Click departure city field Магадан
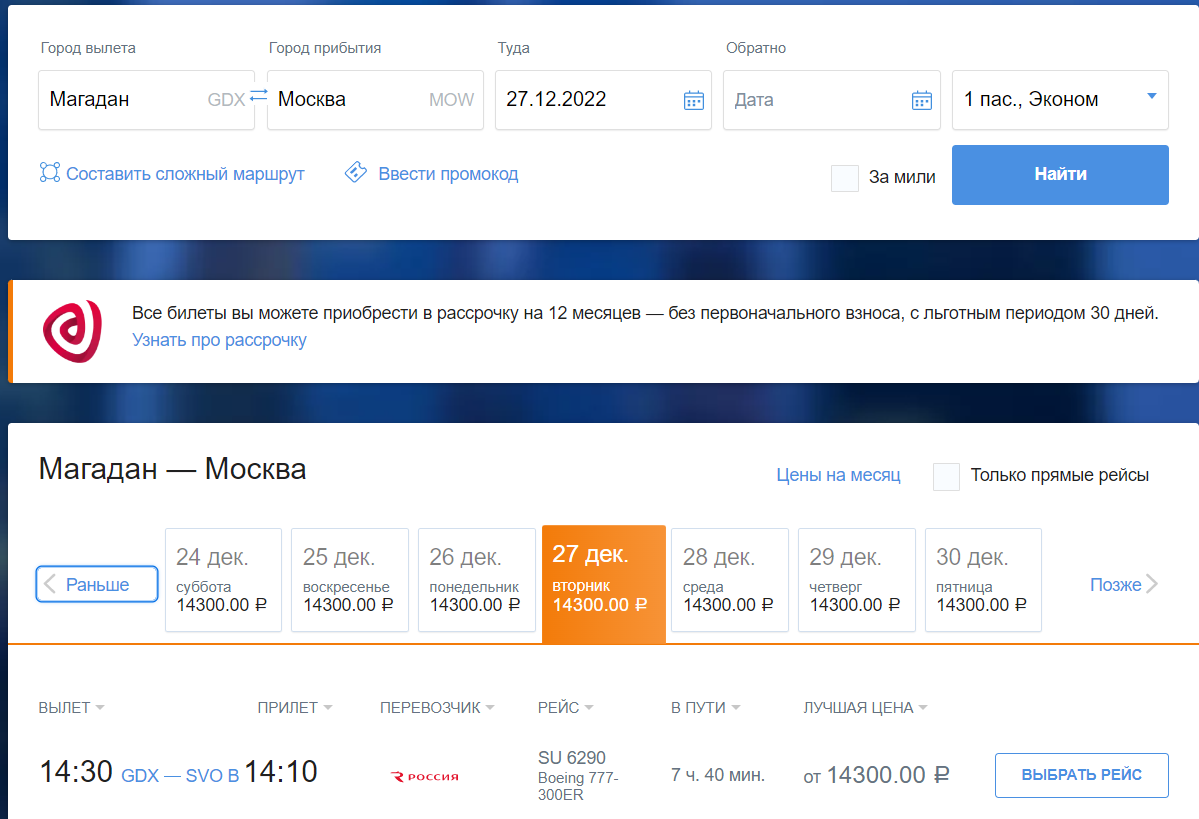 click(x=146, y=100)
